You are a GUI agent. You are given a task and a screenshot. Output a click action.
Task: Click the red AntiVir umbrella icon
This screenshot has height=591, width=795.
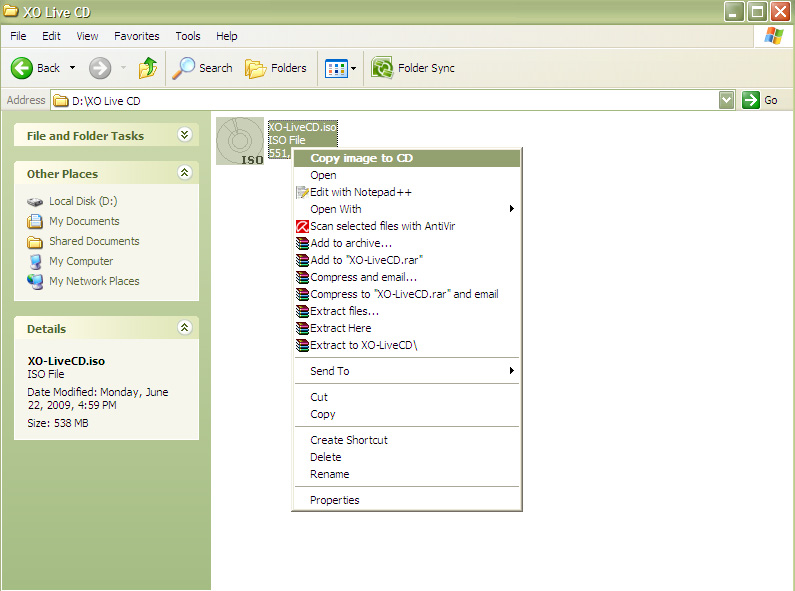(302, 227)
